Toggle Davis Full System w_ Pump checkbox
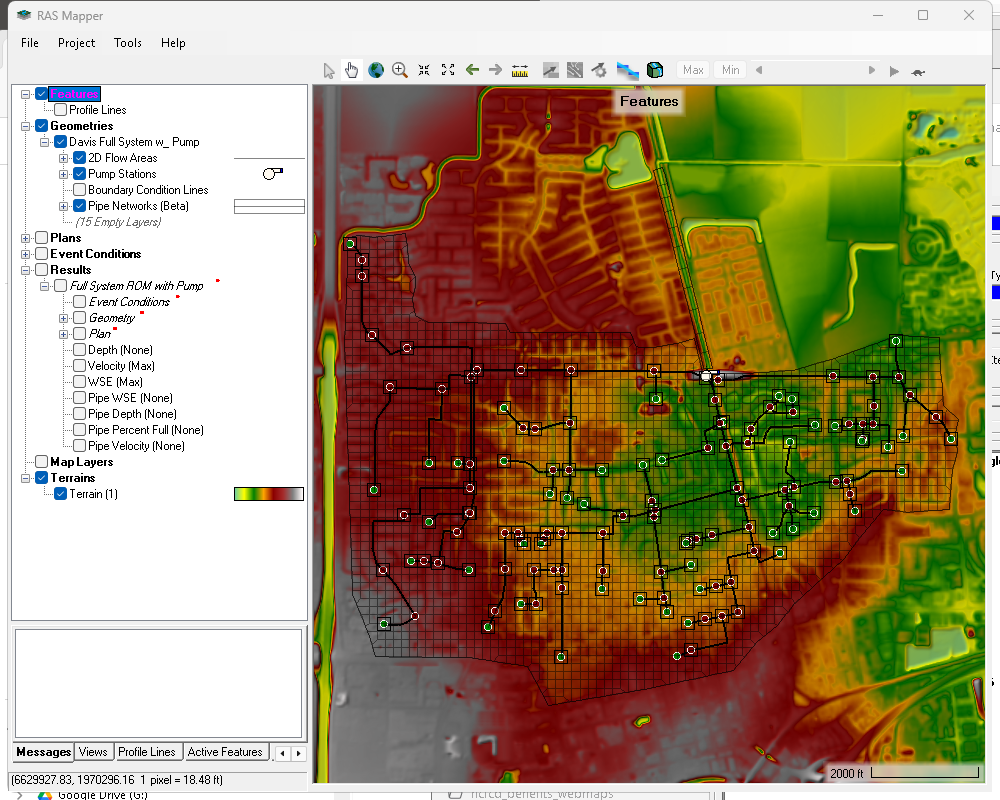Viewport: 1000px width, 800px height. [x=61, y=142]
